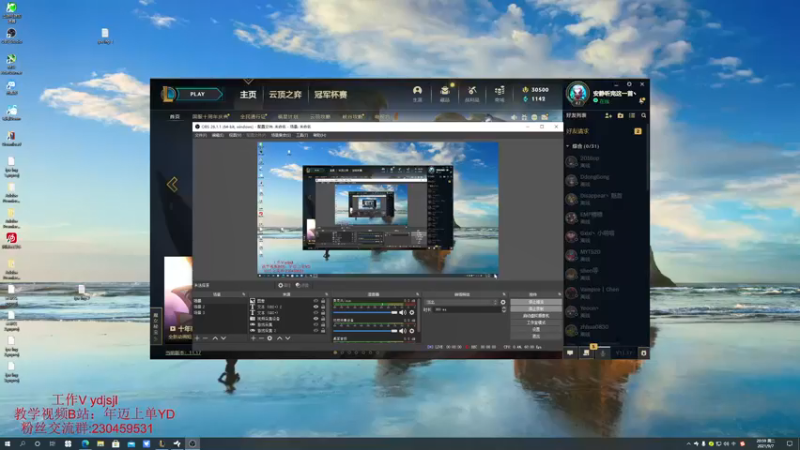Open the 文件 menu in OBS
Image resolution: width=800 pixels, height=450 pixels.
coord(201,135)
